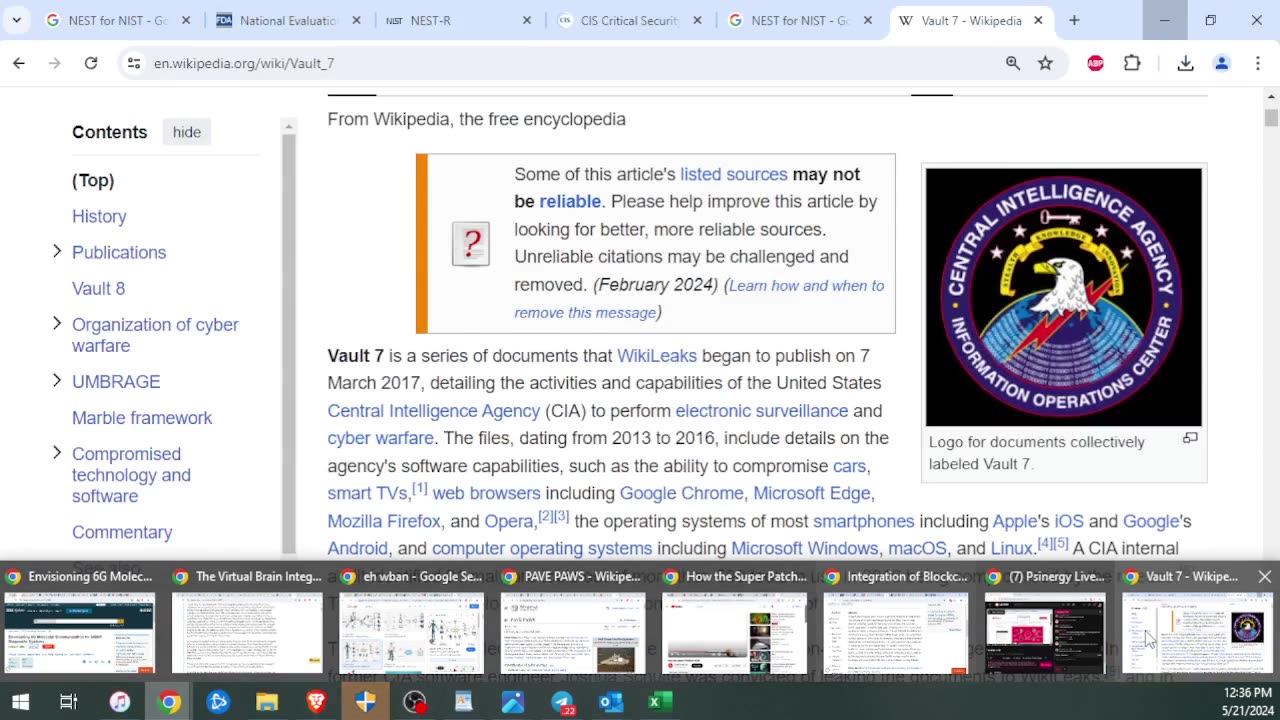The image size is (1280, 720).
Task: Open the listed sources link
Action: pyautogui.click(x=734, y=174)
